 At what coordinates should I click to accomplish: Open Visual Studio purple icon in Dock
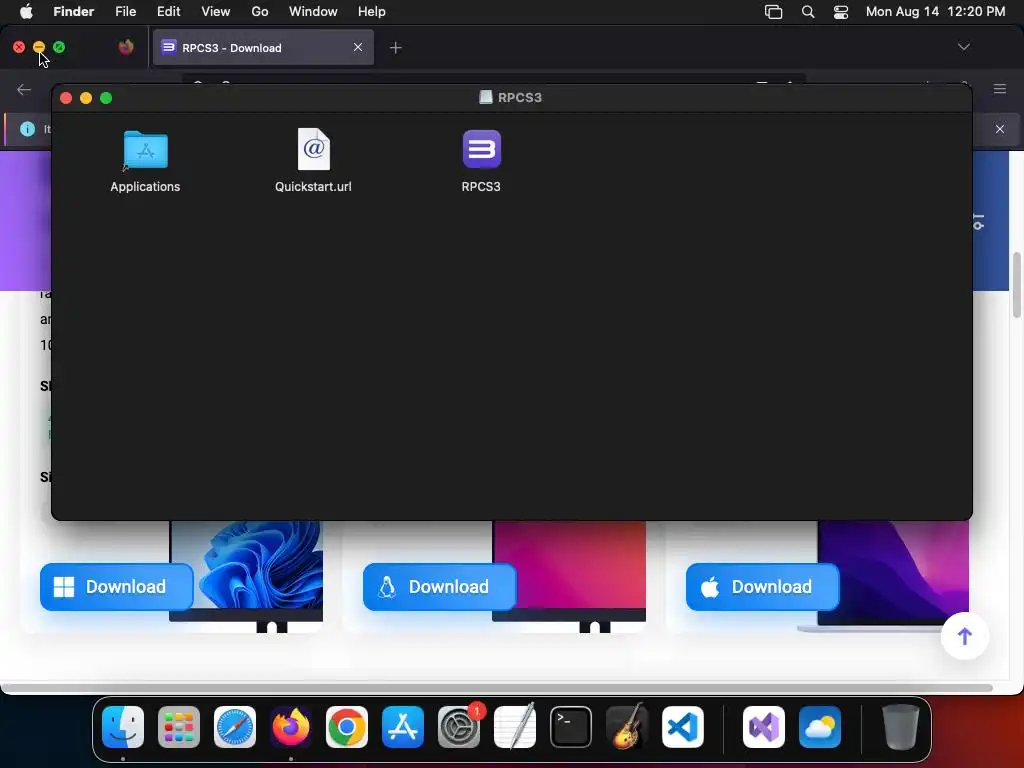(764, 727)
